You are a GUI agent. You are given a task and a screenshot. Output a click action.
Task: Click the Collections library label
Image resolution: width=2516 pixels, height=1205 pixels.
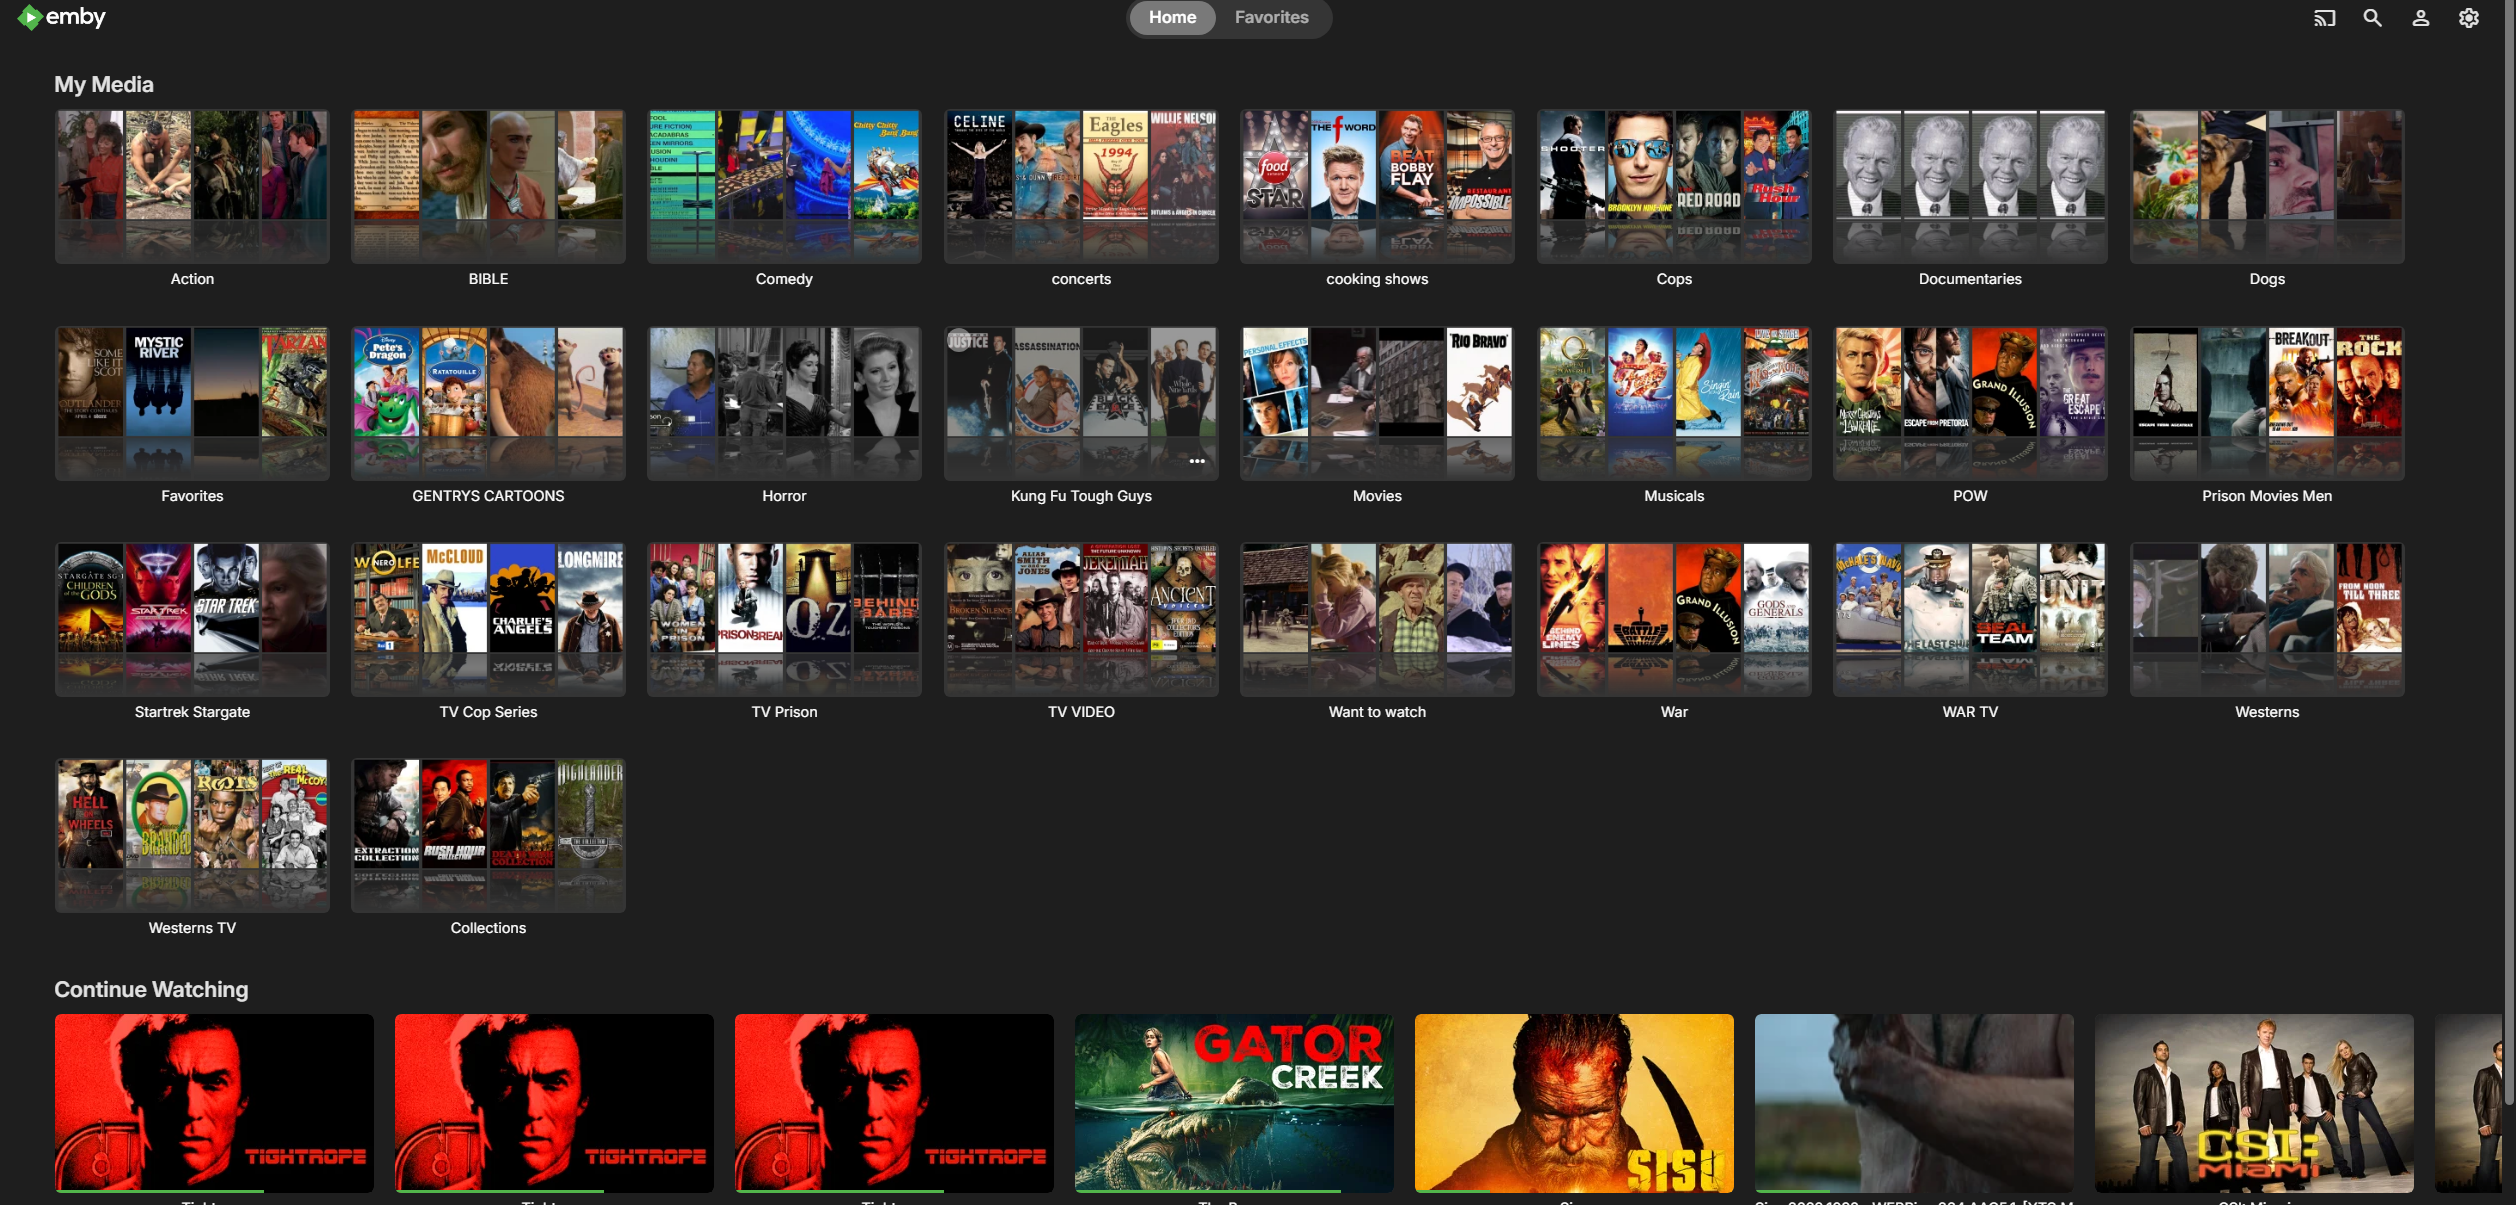(x=488, y=928)
